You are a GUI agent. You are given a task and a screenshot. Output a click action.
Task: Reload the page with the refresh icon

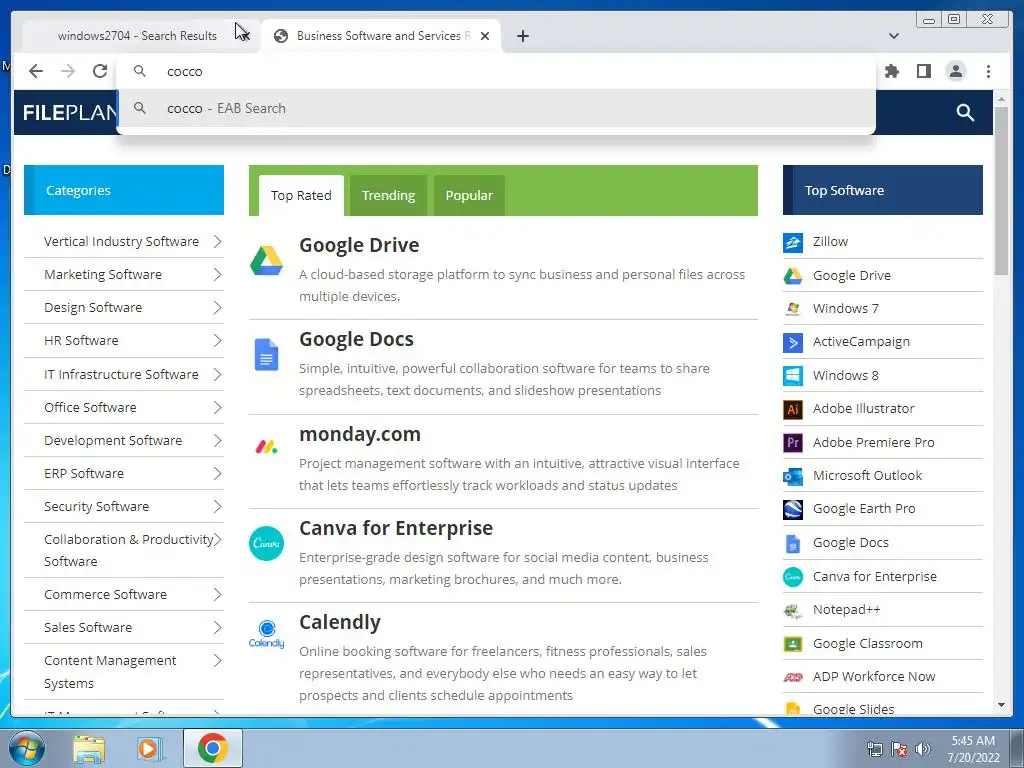(x=100, y=71)
